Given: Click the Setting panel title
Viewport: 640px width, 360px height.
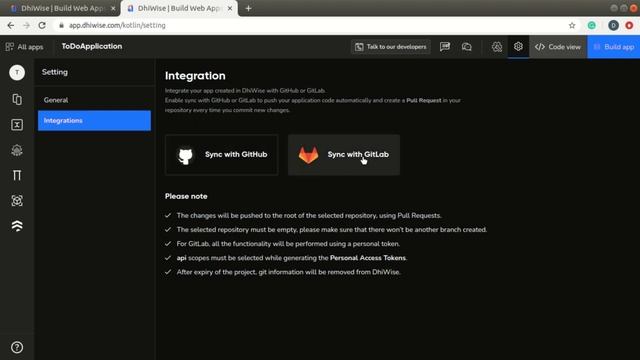Looking at the screenshot, I should (x=55, y=72).
